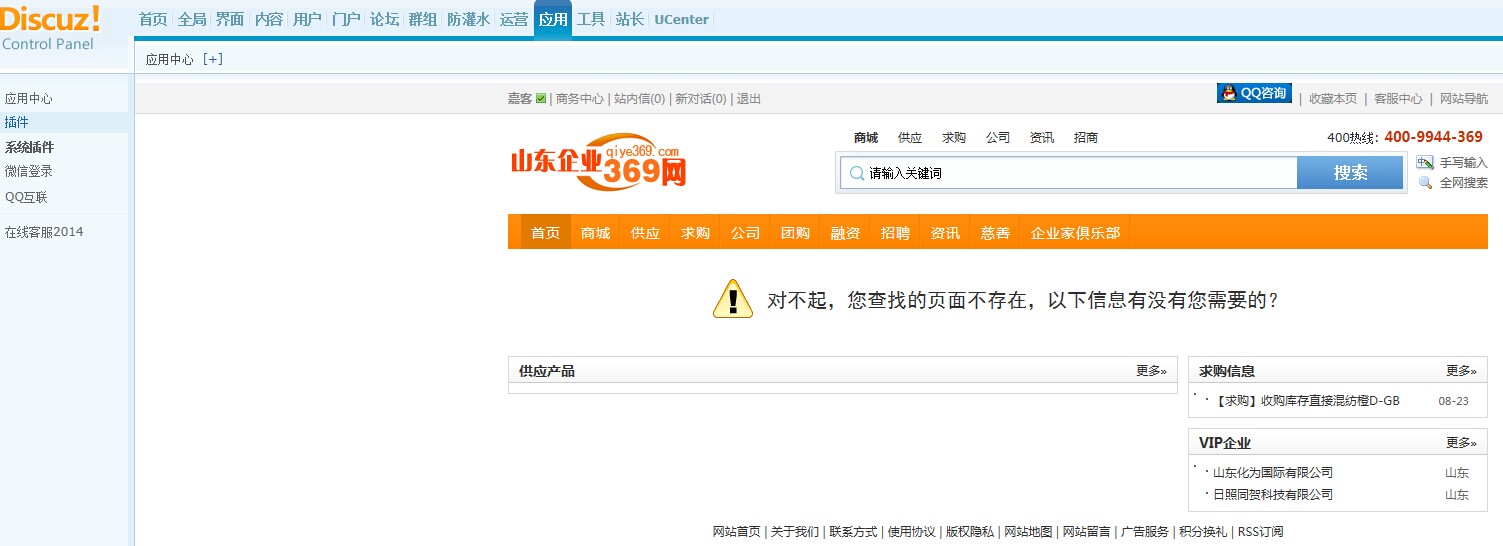
Task: Open 站内信(0) messages link
Action: pyautogui.click(x=640, y=98)
